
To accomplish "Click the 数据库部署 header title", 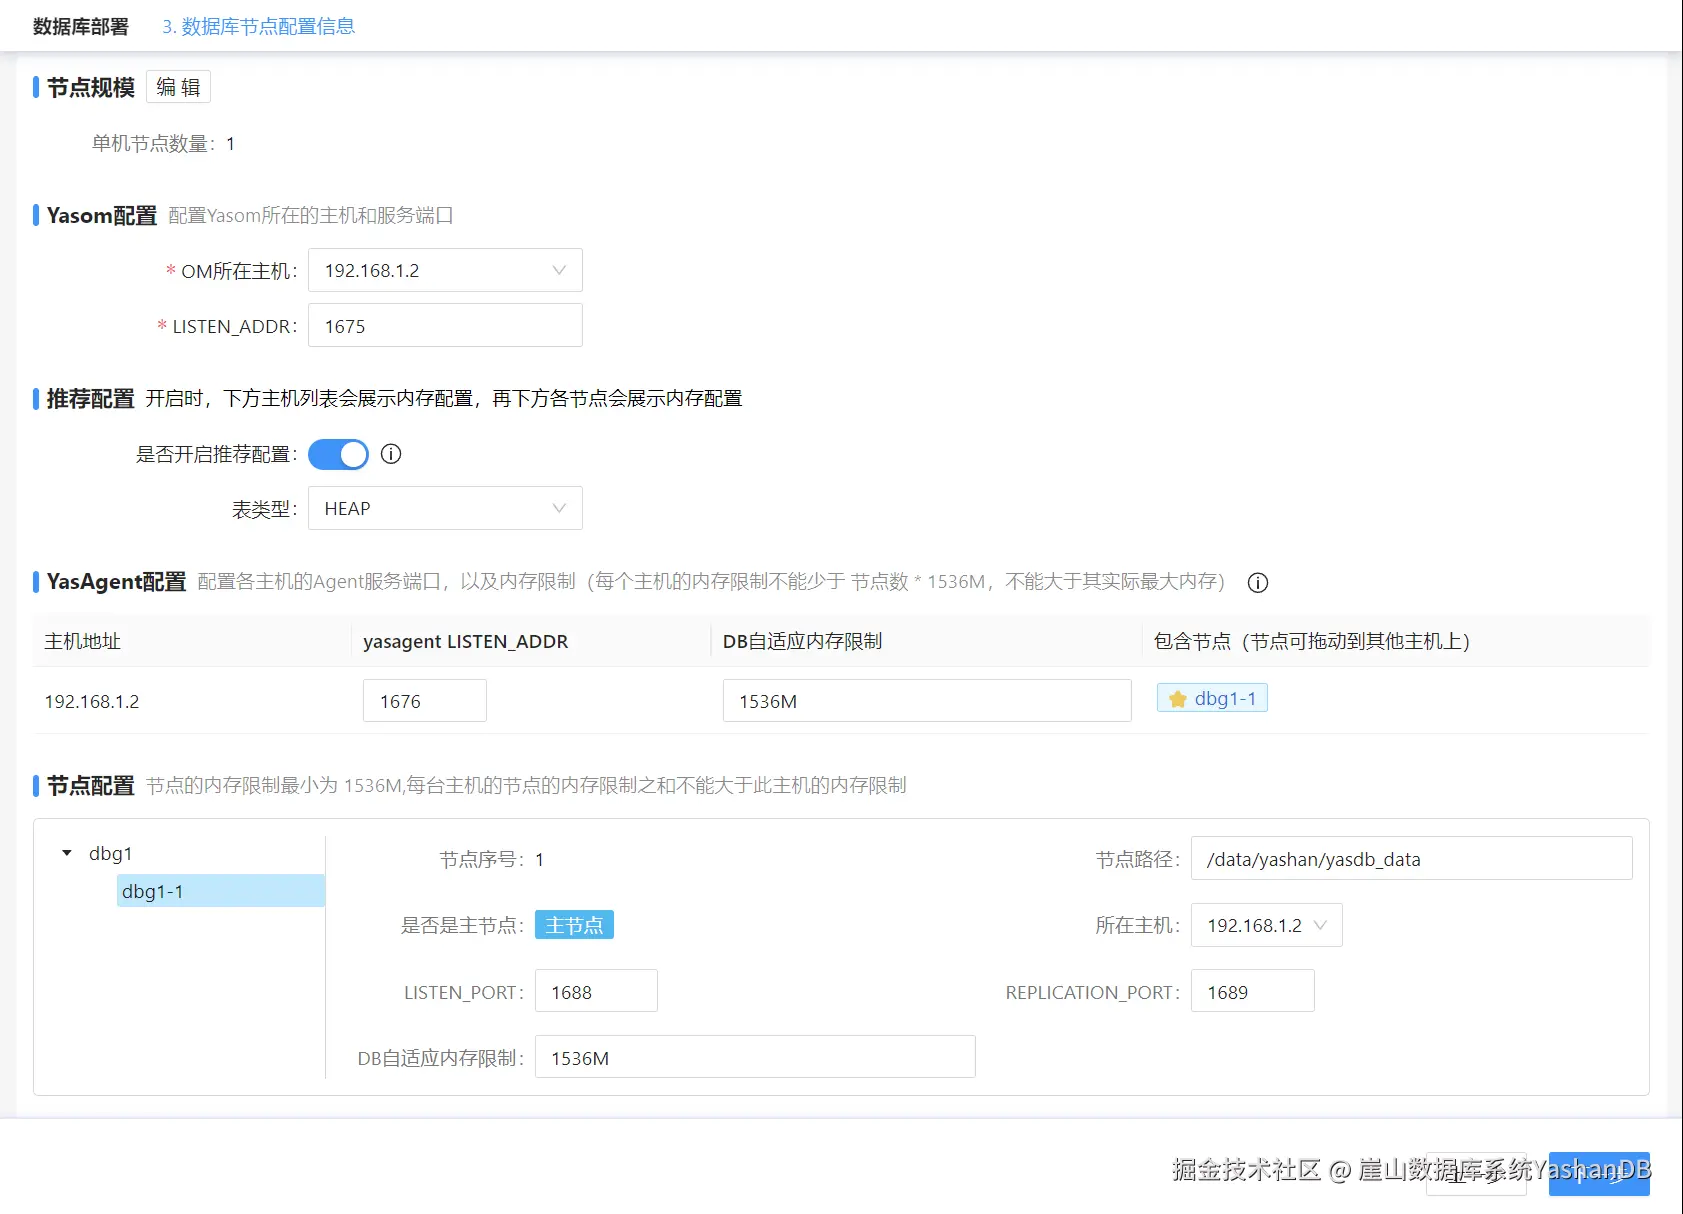I will pos(81,26).
